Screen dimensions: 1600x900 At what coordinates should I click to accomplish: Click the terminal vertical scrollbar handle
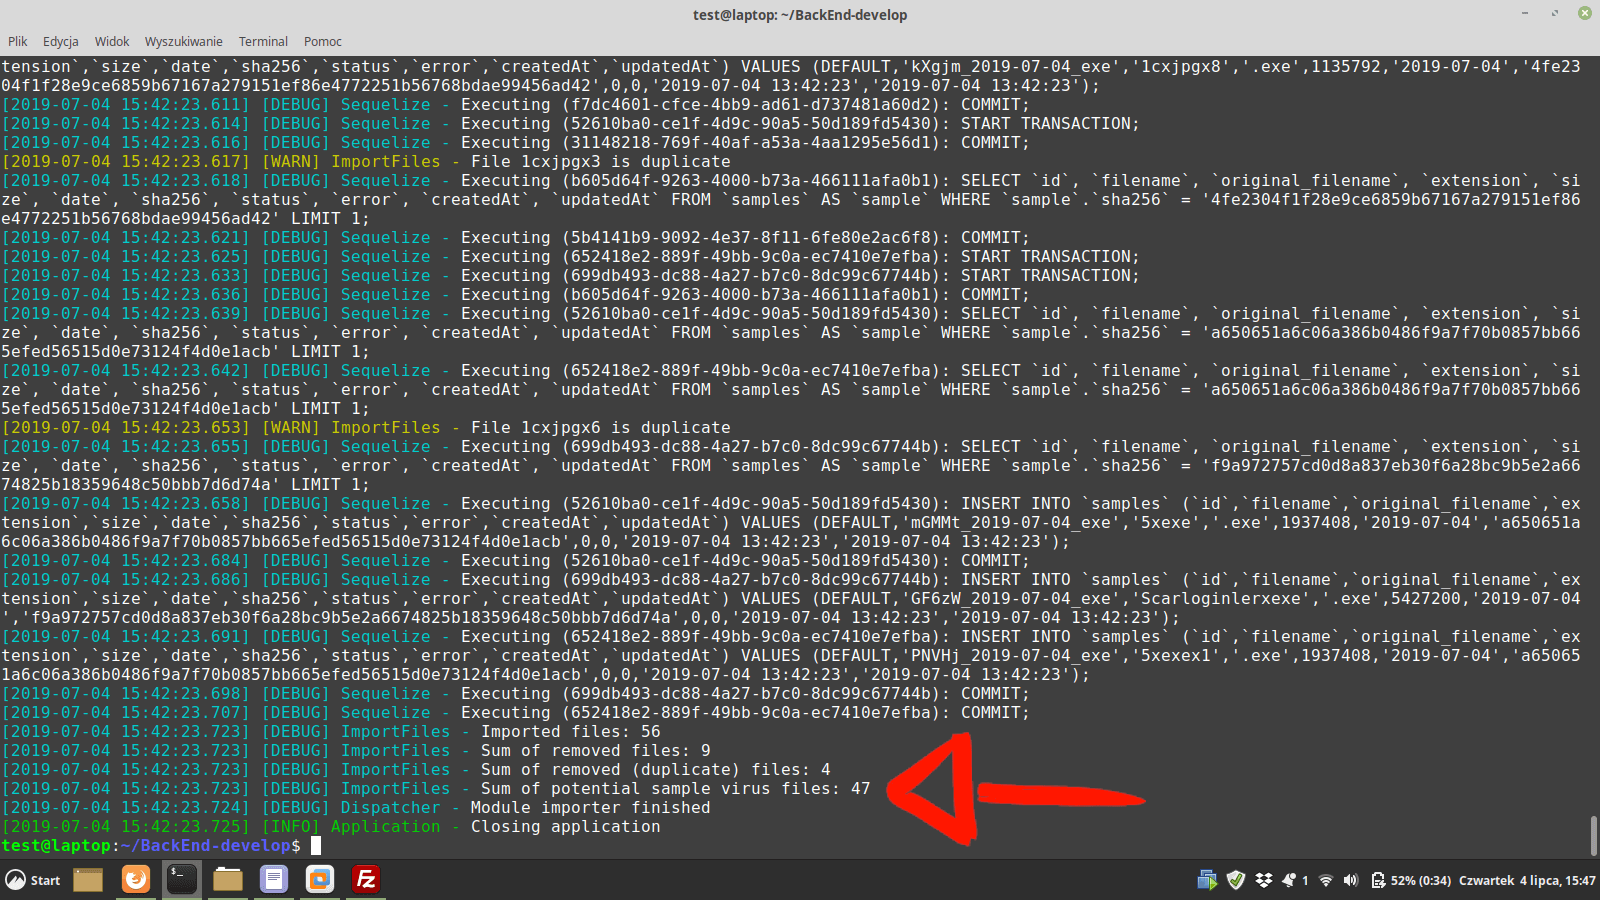(1593, 836)
